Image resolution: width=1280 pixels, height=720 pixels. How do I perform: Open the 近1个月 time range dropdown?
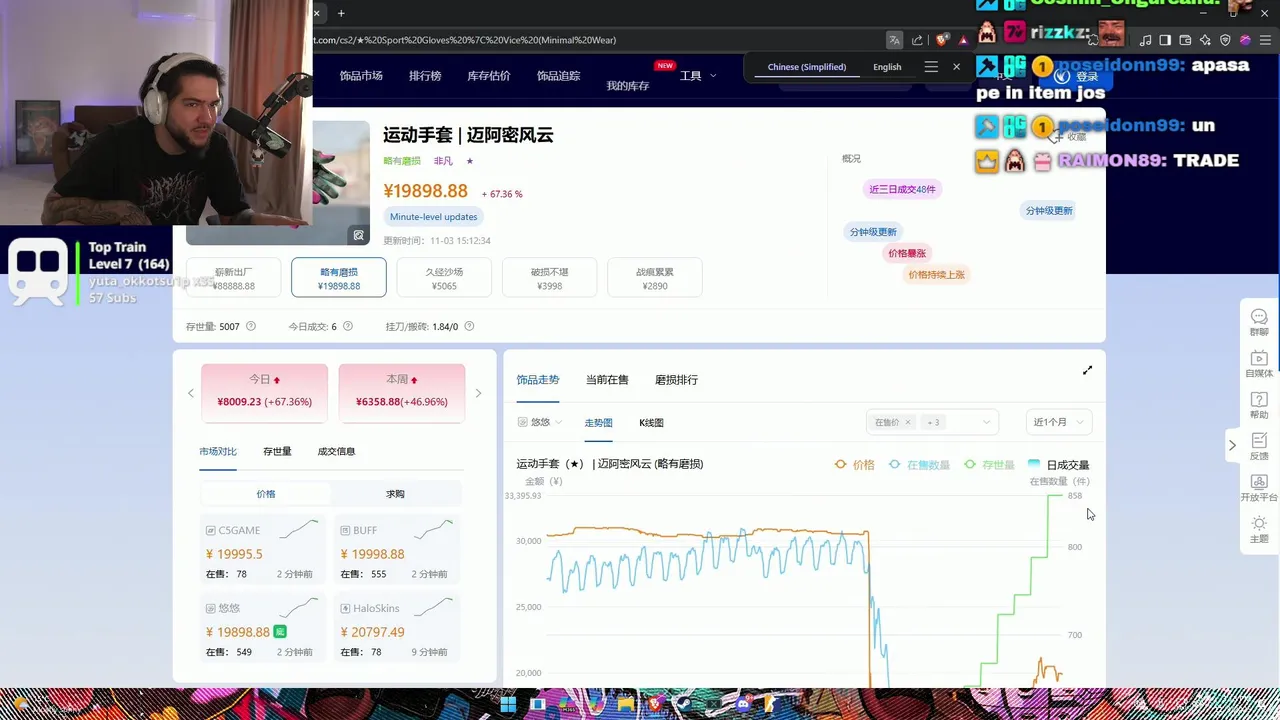point(1059,422)
